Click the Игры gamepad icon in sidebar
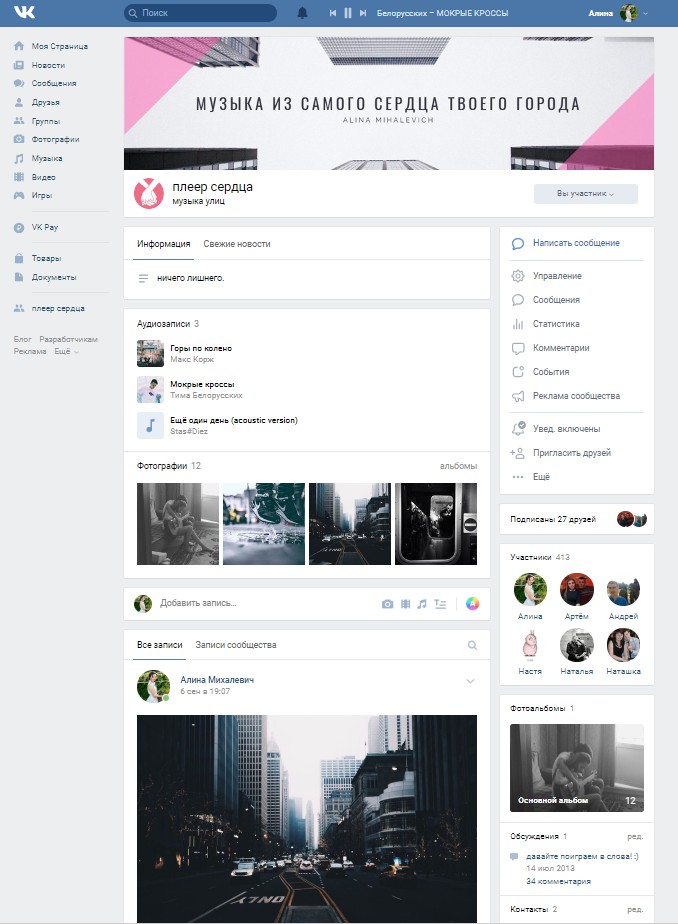 pos(19,195)
